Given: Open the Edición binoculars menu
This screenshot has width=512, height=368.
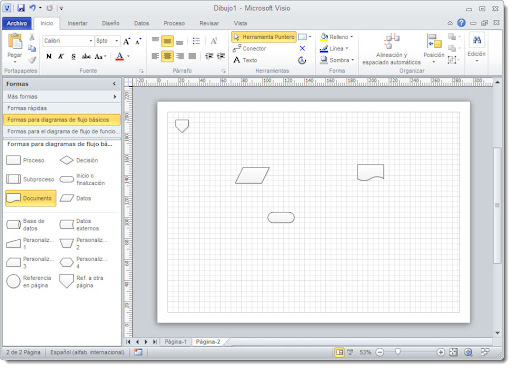Looking at the screenshot, I should 477,47.
